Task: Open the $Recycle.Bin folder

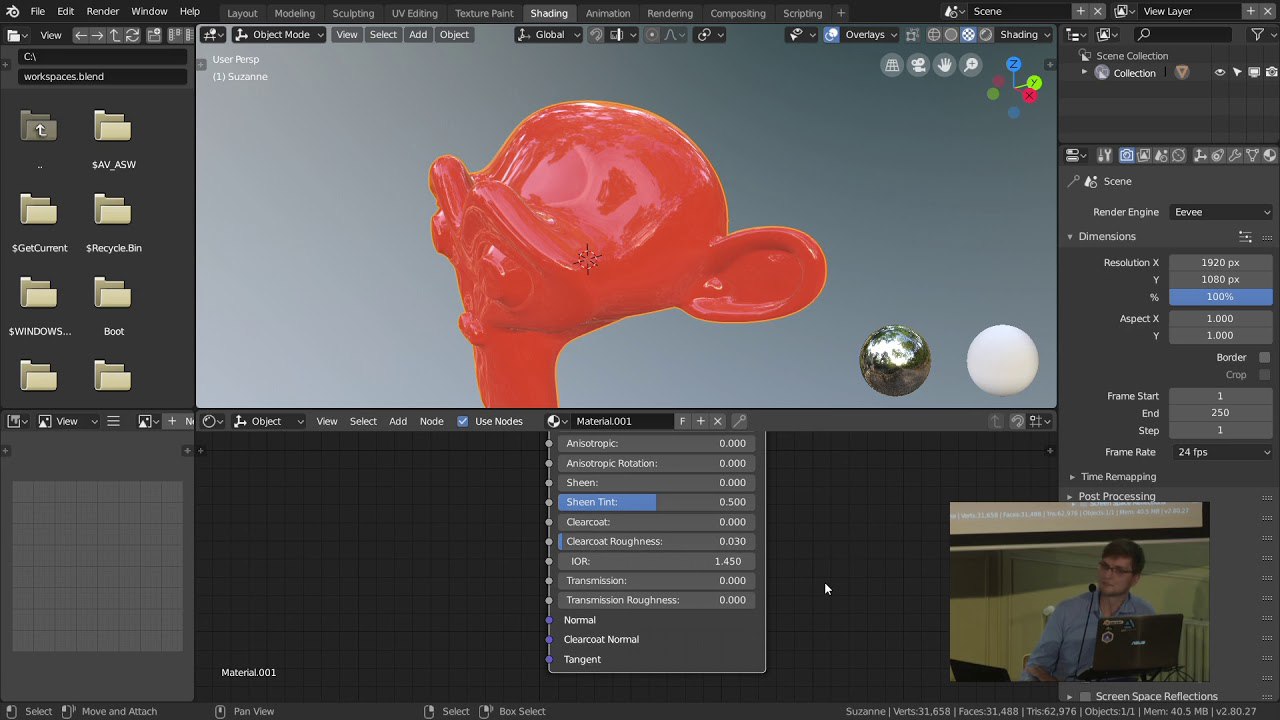Action: point(113,221)
